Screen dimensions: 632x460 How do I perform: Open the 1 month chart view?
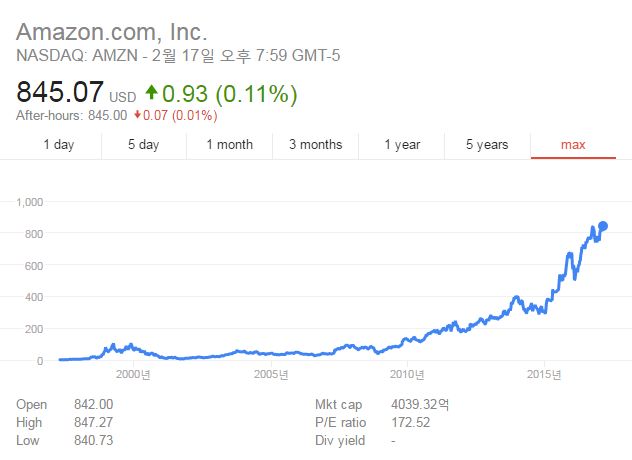tap(230, 145)
